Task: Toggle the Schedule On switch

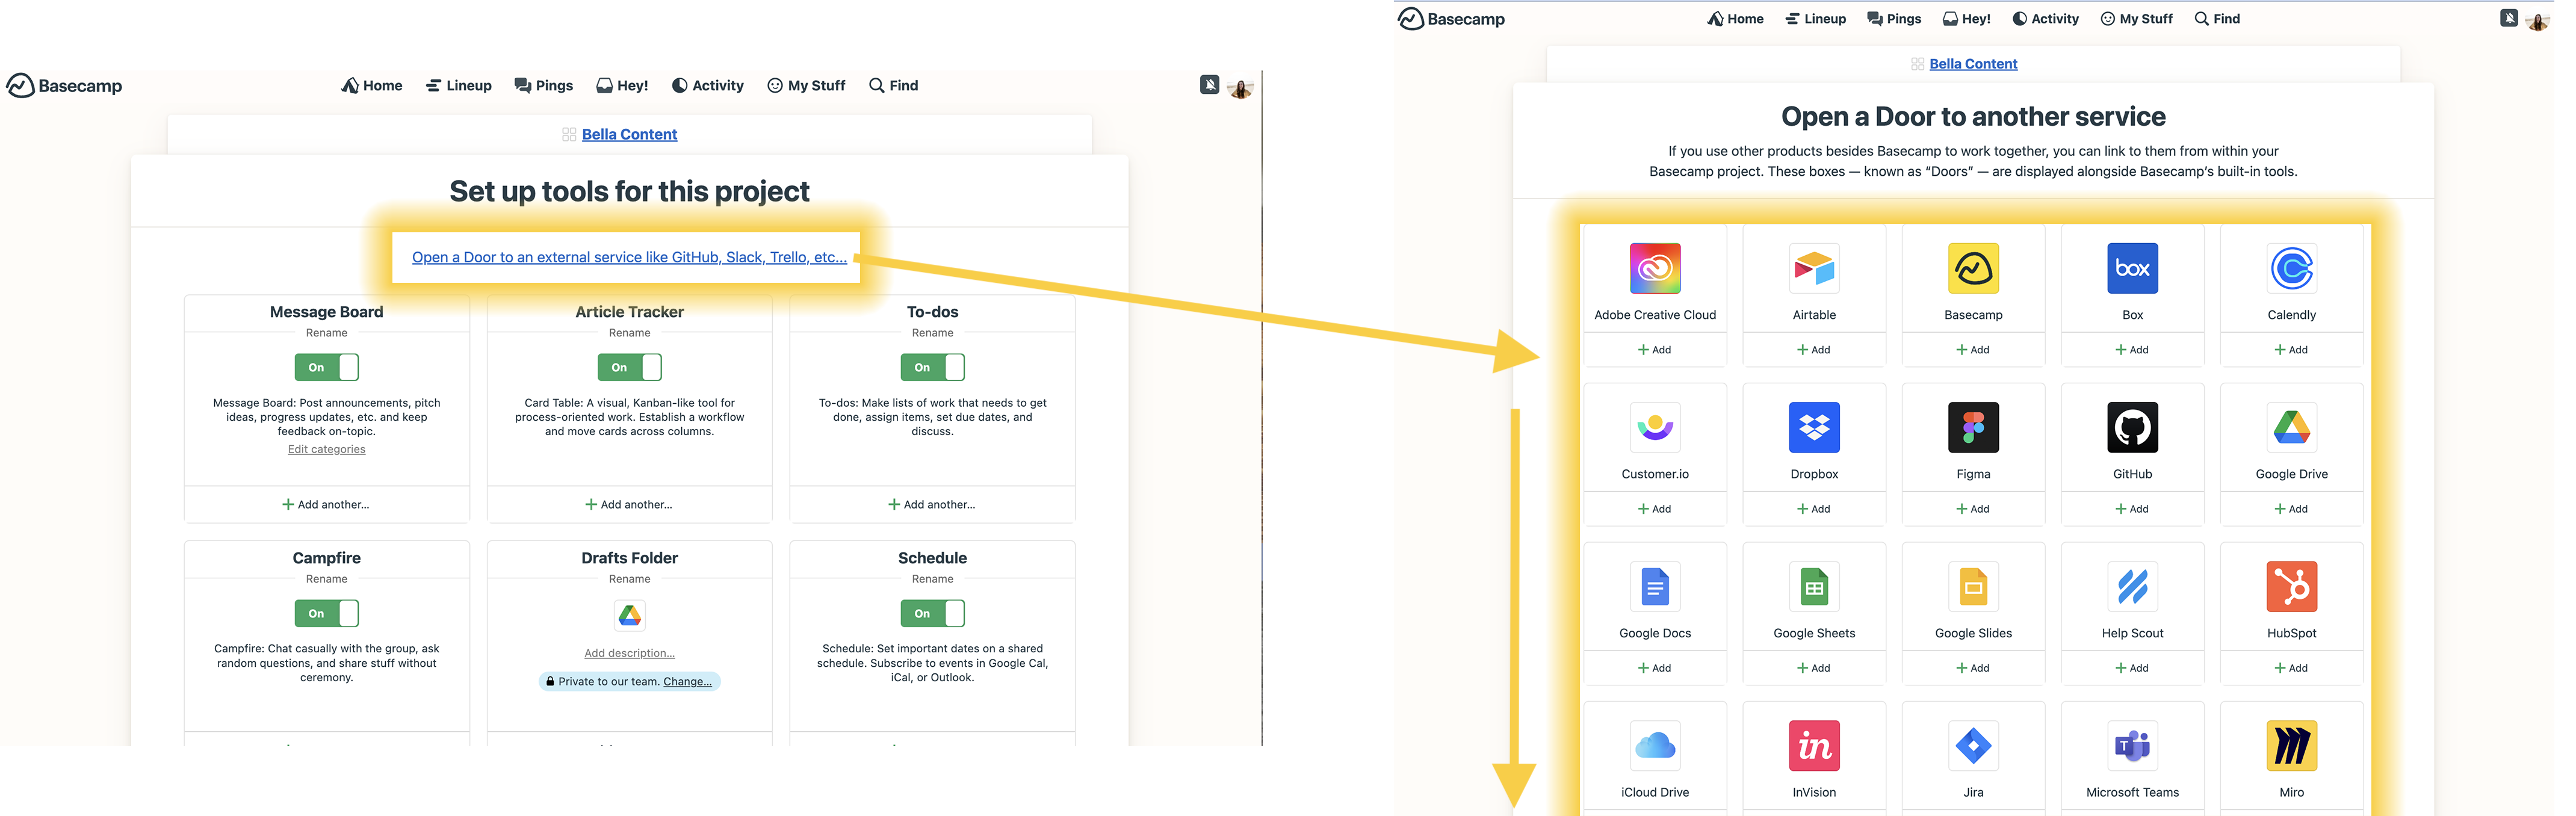Action: [x=933, y=613]
